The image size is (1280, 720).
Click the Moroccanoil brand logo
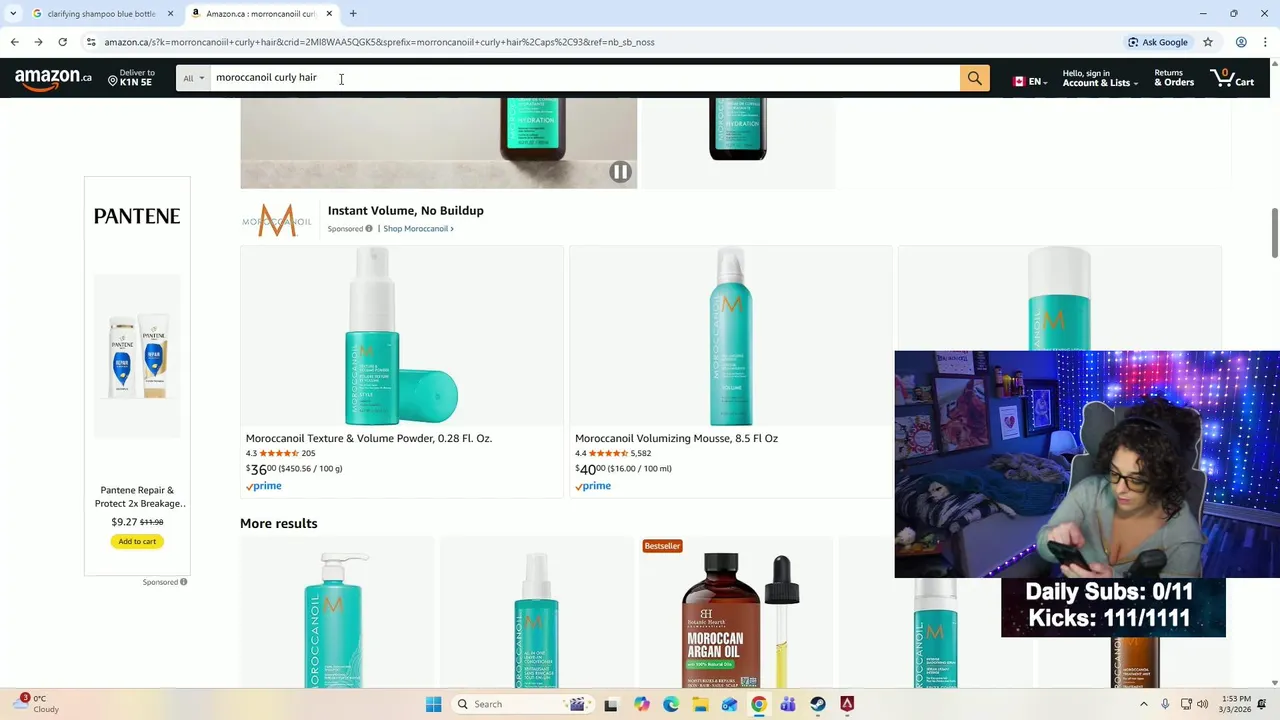click(x=277, y=220)
